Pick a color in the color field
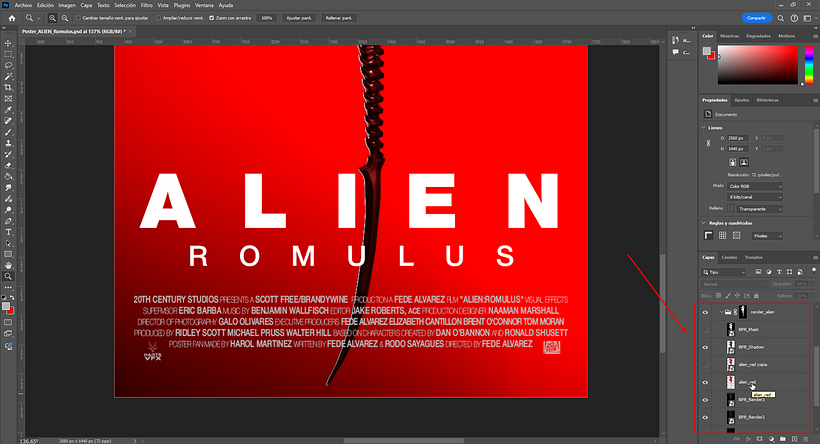Image resolution: width=820 pixels, height=444 pixels. (758, 65)
